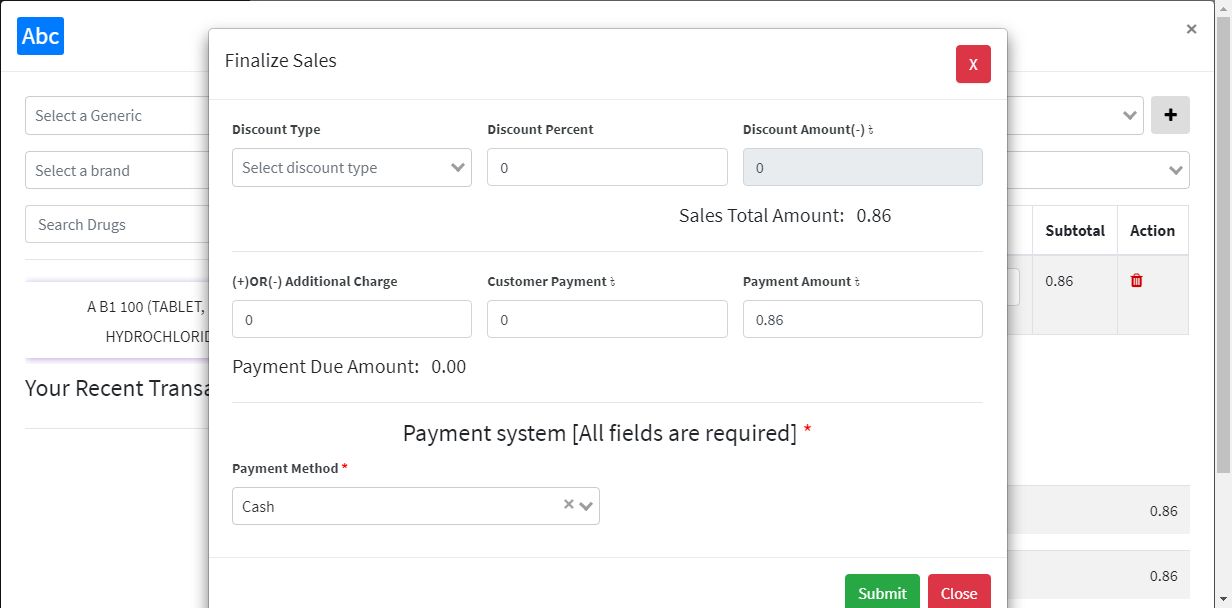Focus the Additional Charge input field
This screenshot has width=1232, height=608.
pos(351,319)
